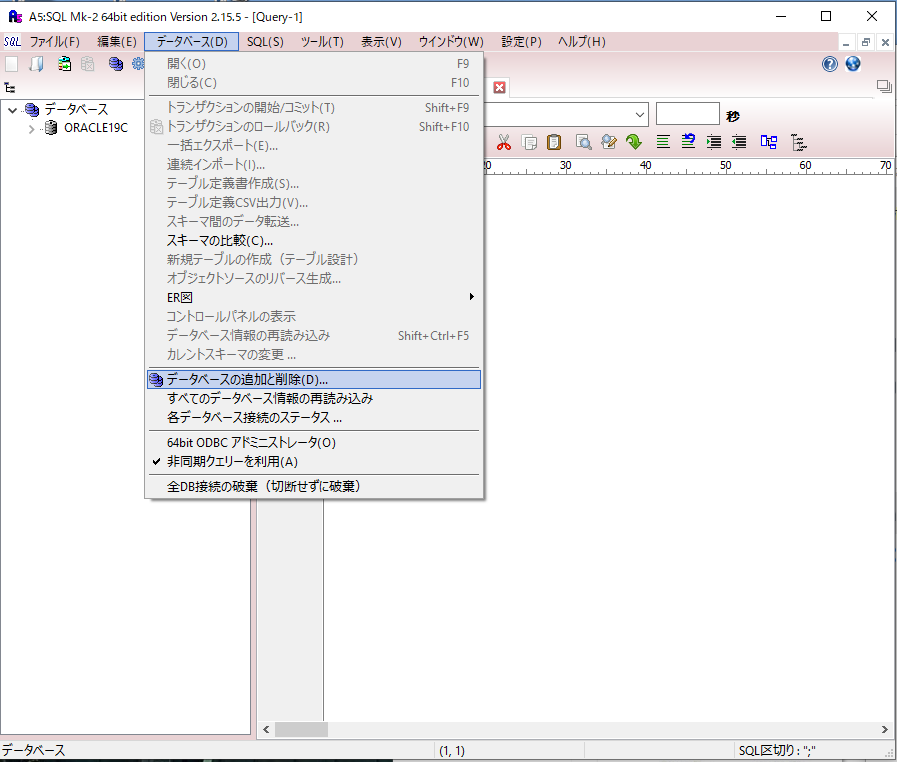Screen dimensions: 897x762
Task: Click the new blank document toolbar icon
Action: coord(12,64)
